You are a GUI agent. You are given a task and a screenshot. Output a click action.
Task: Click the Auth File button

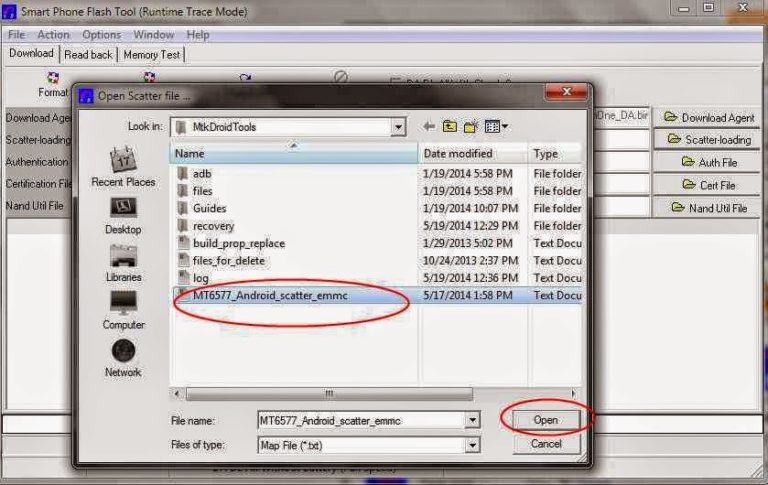click(x=708, y=162)
